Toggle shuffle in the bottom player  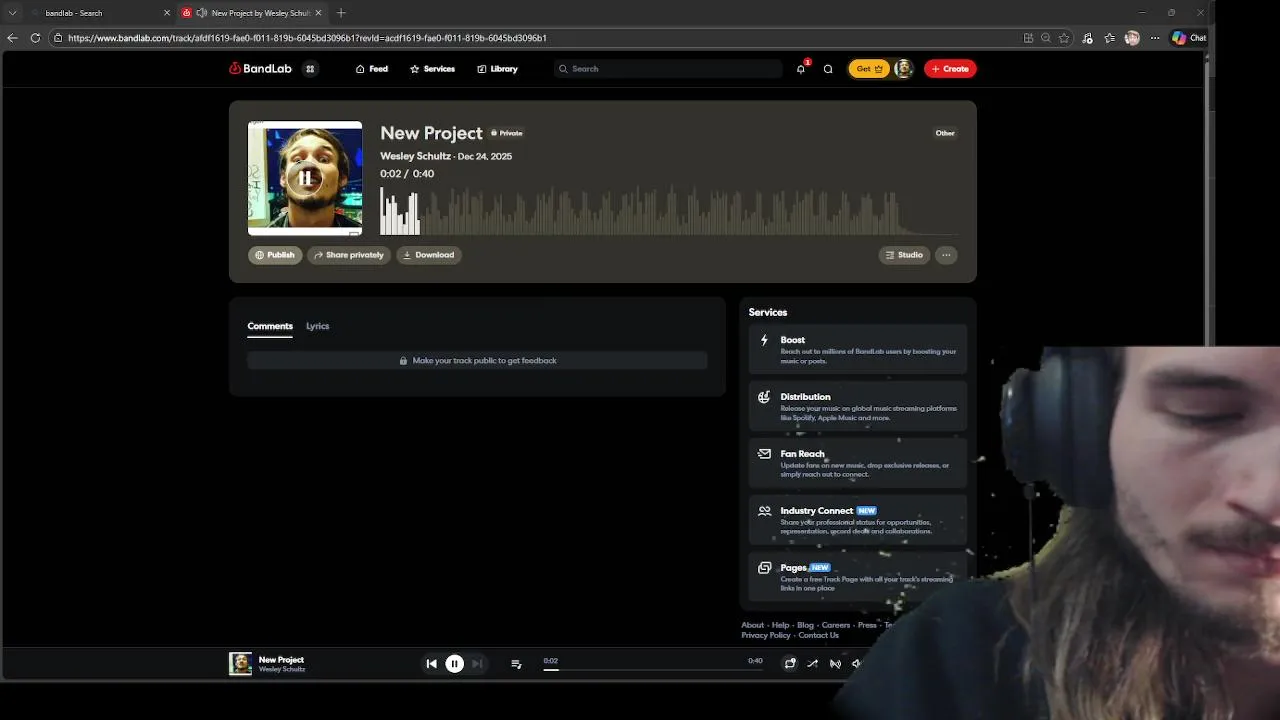click(812, 663)
